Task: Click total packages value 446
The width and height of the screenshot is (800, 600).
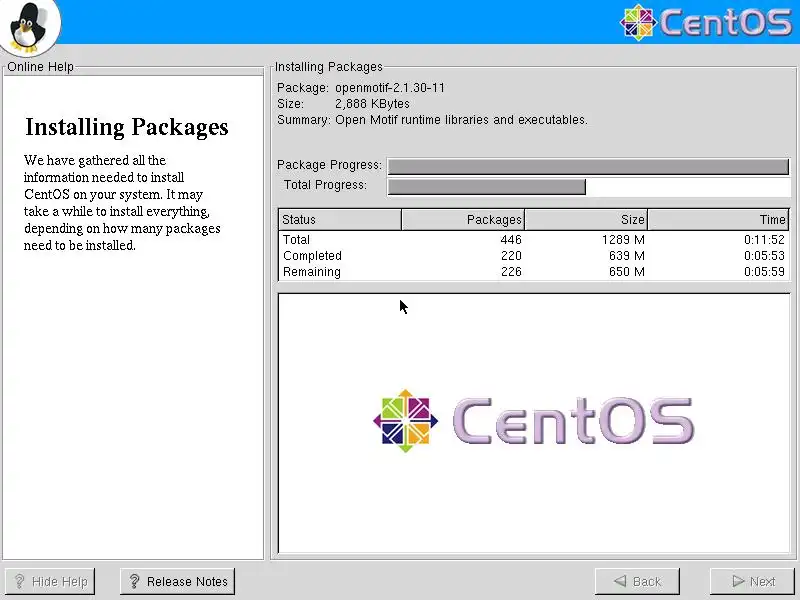Action: [x=511, y=239]
